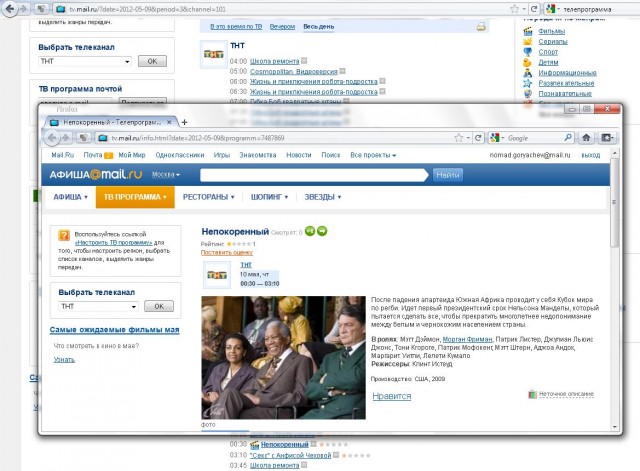Click reload button in front window address bar
This screenshot has width=640, height=471.
(x=478, y=138)
